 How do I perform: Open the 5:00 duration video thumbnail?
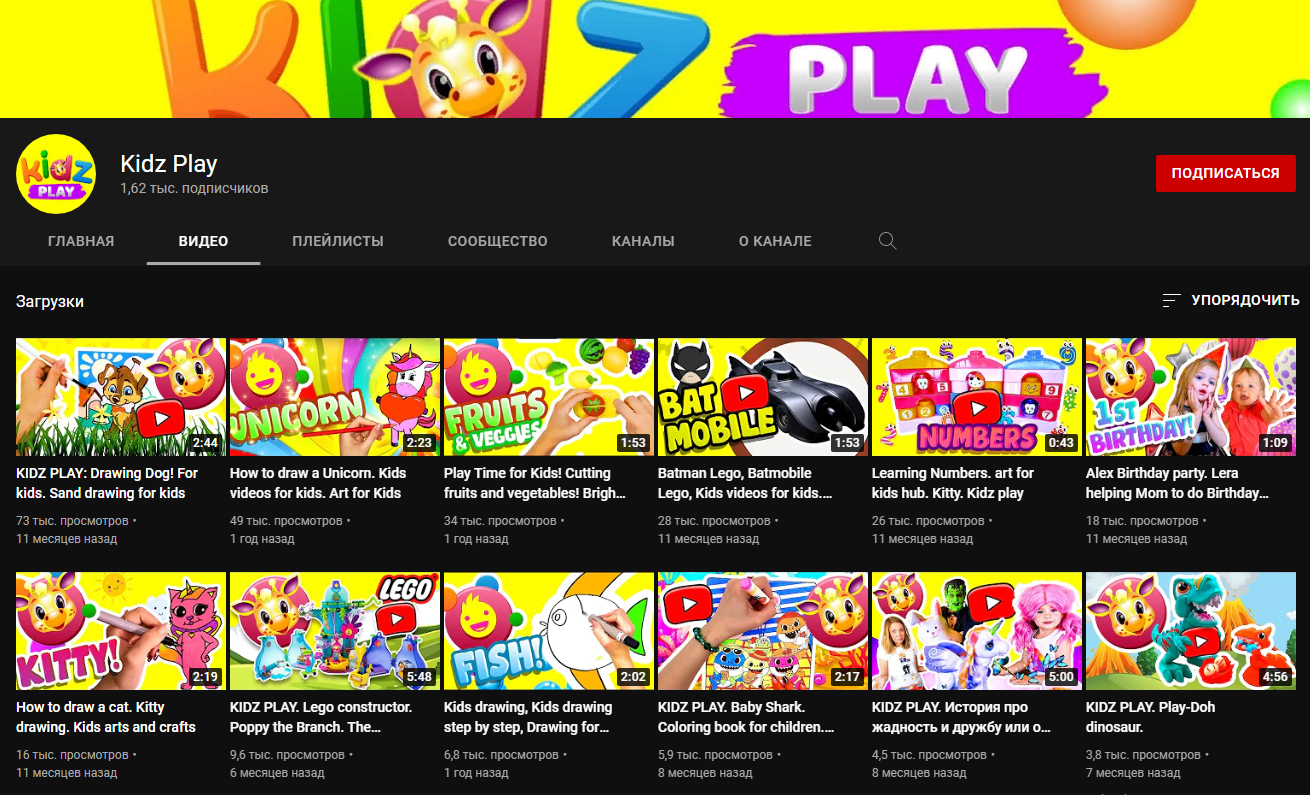[x=977, y=631]
